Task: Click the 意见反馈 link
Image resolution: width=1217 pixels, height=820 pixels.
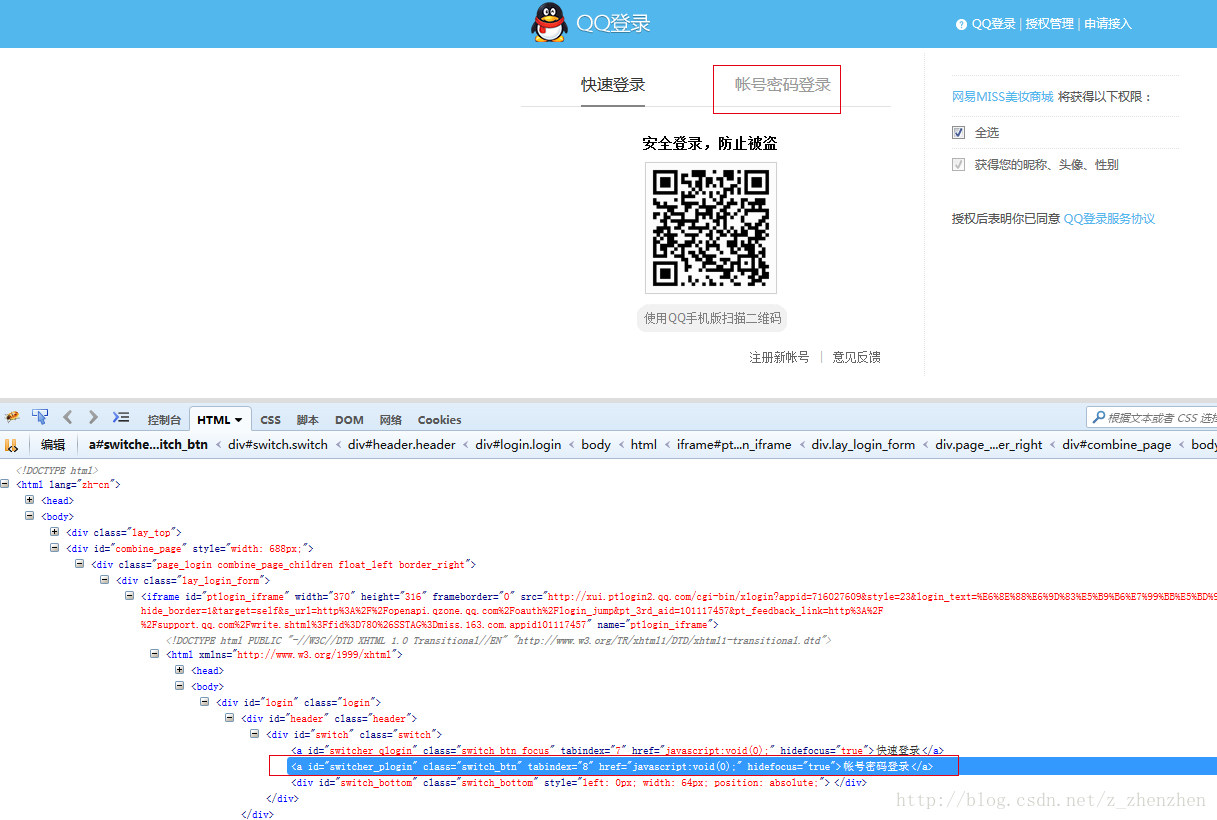Action: coord(857,357)
